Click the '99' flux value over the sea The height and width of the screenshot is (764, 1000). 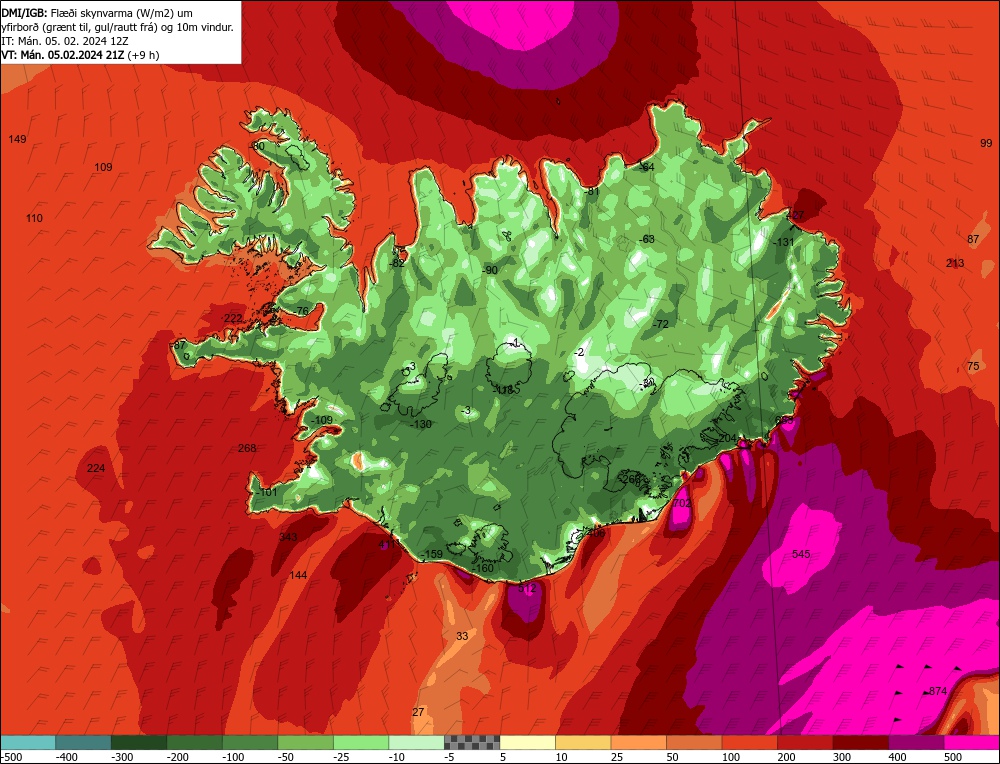[986, 143]
